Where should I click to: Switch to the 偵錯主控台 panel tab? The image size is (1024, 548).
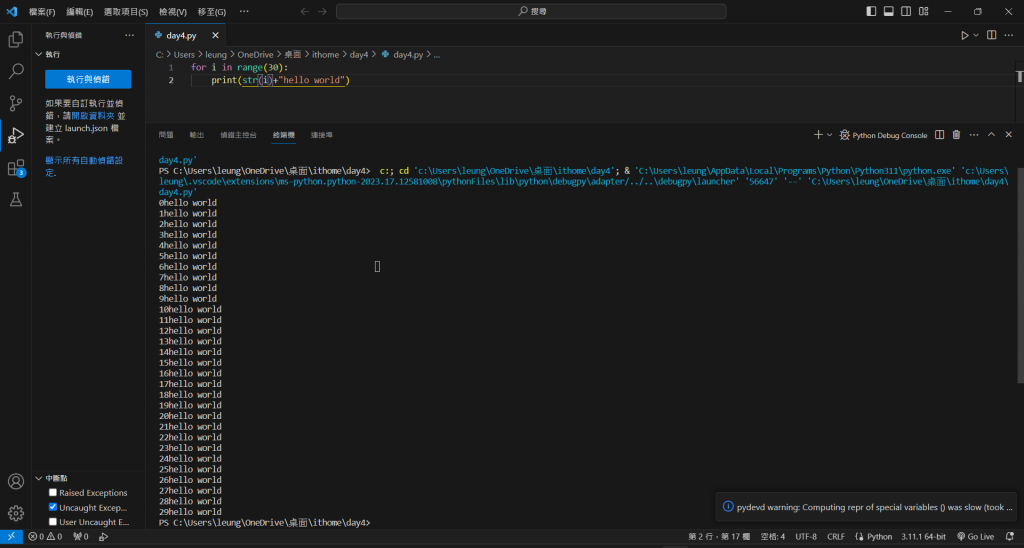pos(238,135)
